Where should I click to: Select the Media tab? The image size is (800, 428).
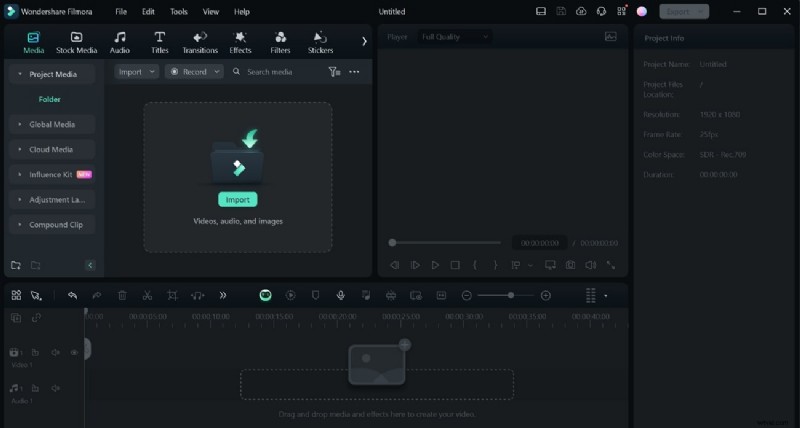tap(34, 42)
